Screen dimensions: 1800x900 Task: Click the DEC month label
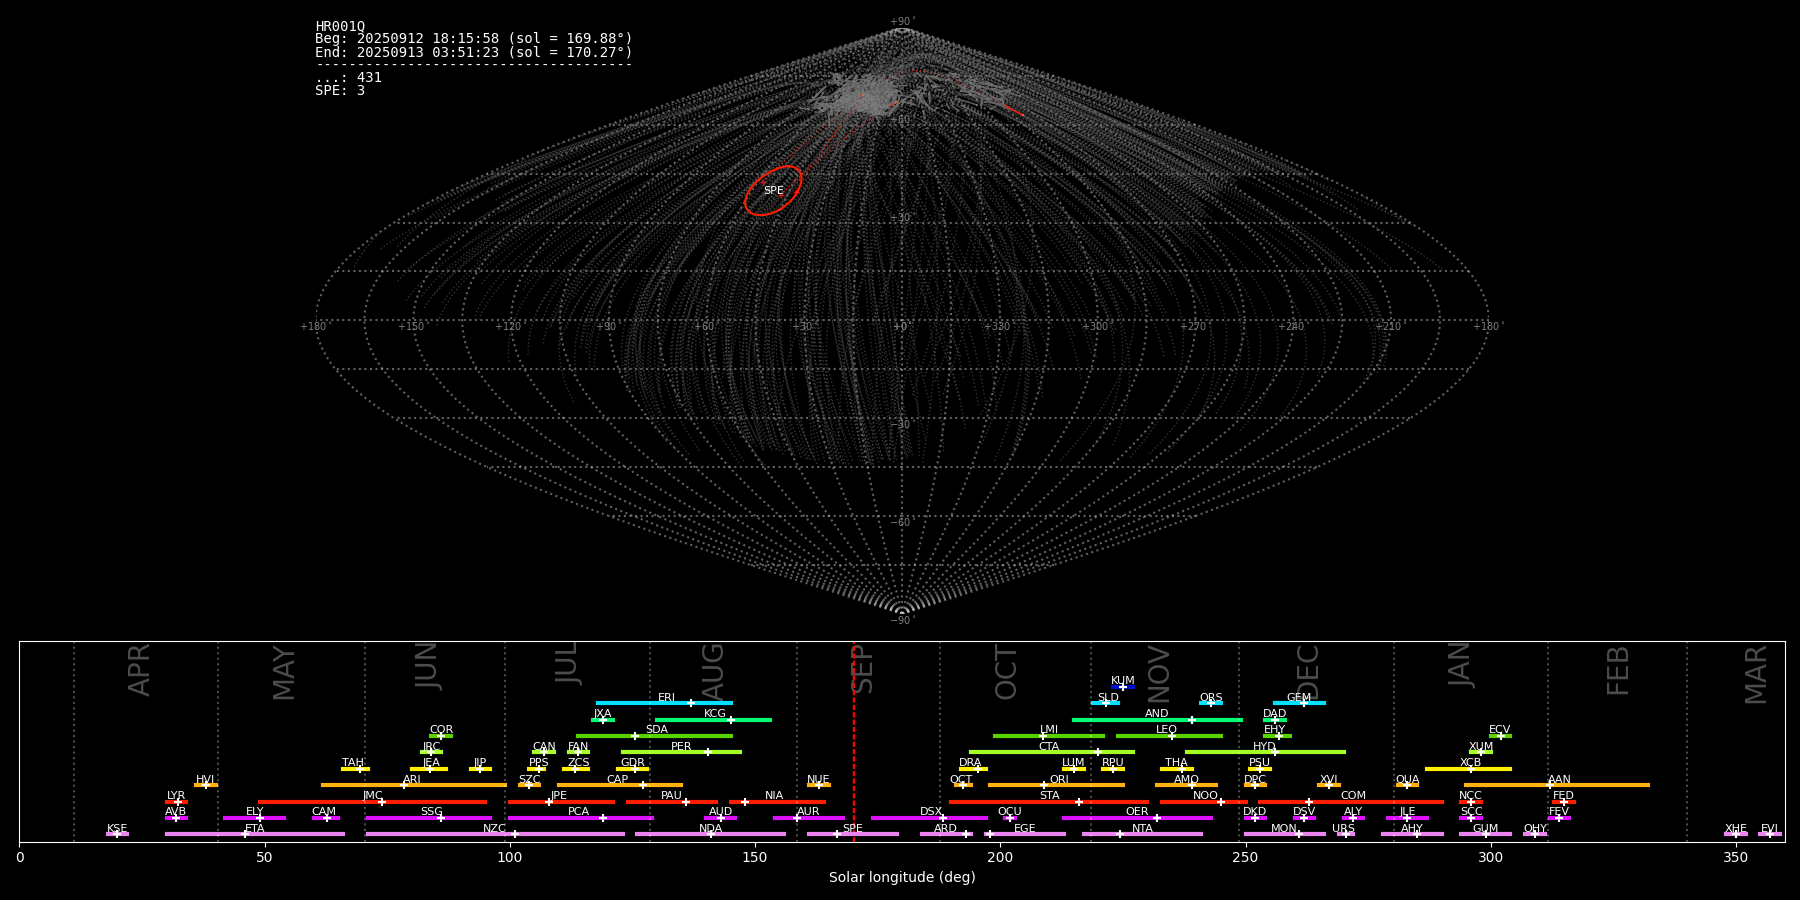click(x=1307, y=671)
